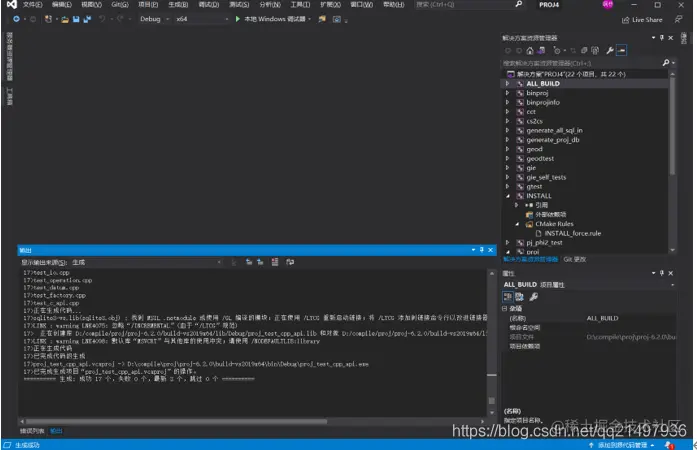
Task: Switch to the 解决方案资源管理器 bottom tab
Action: pos(531,259)
